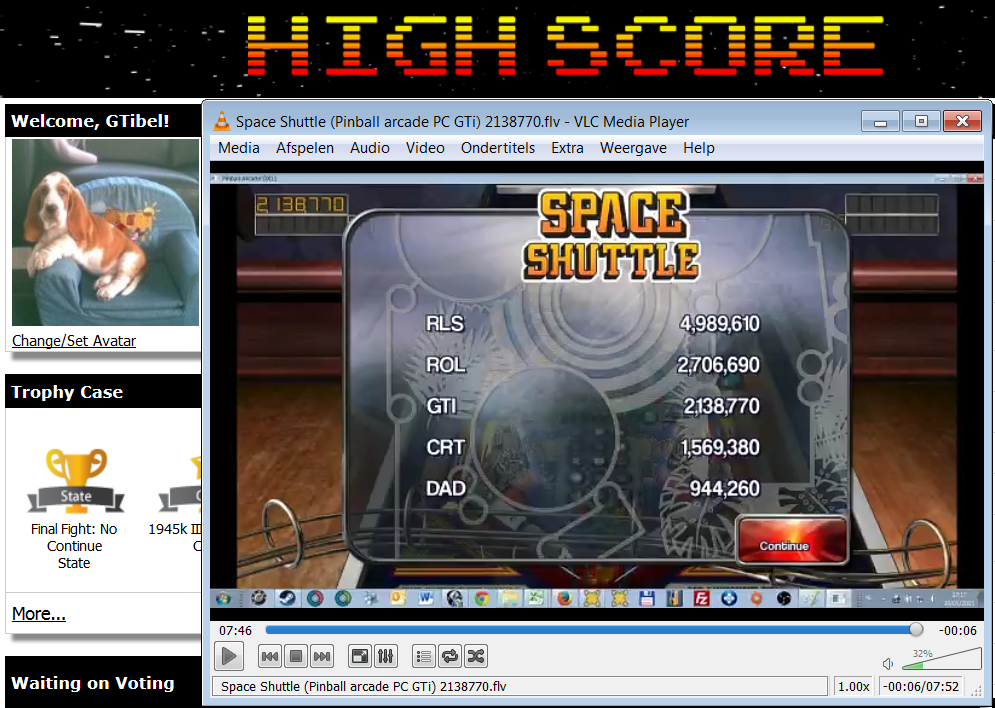Click the orange score counter at video top-left
The height and width of the screenshot is (708, 995).
300,204
